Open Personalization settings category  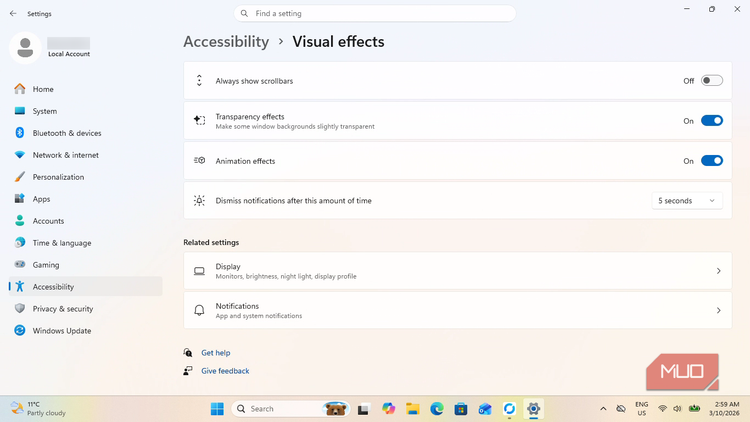[85, 177]
